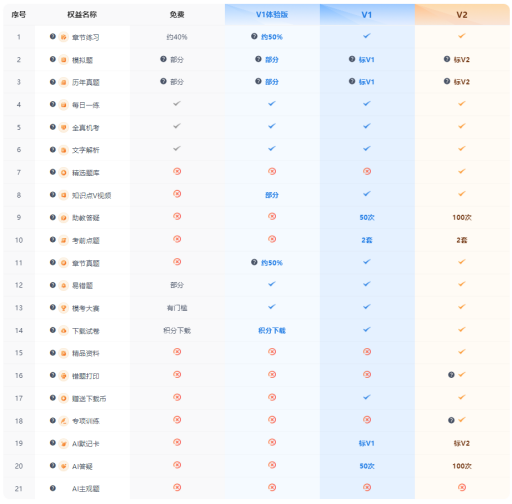The width and height of the screenshot is (512, 504).
Task: Click 部分 in 免费 column for 易错题
Action: [x=177, y=285]
